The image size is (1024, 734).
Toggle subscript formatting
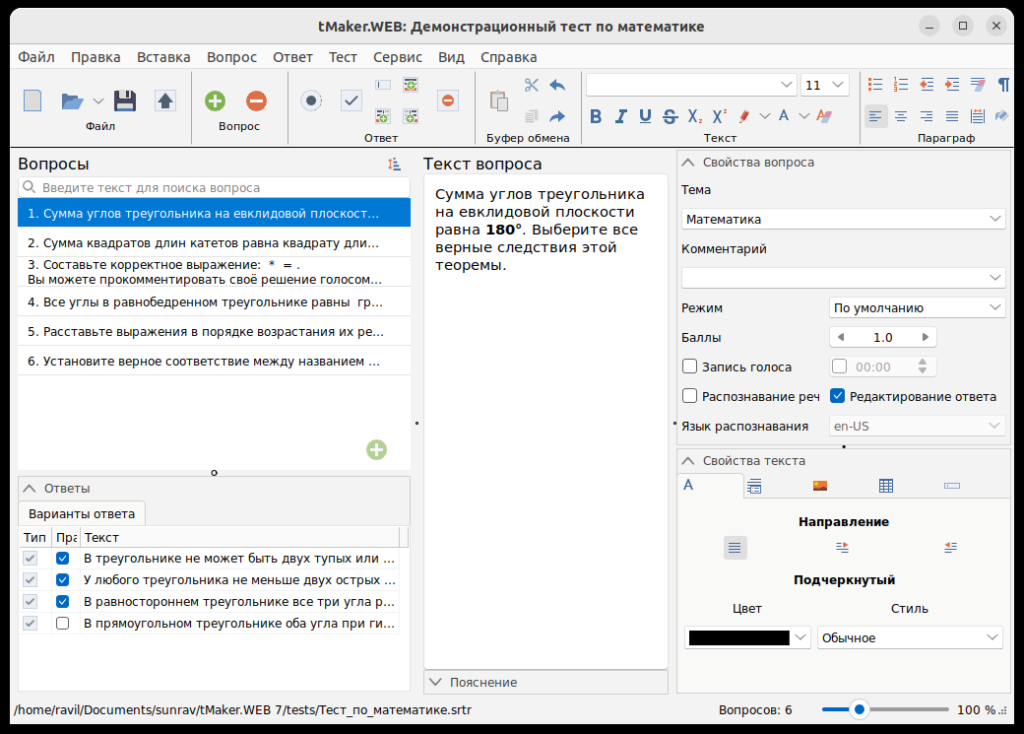[x=695, y=116]
